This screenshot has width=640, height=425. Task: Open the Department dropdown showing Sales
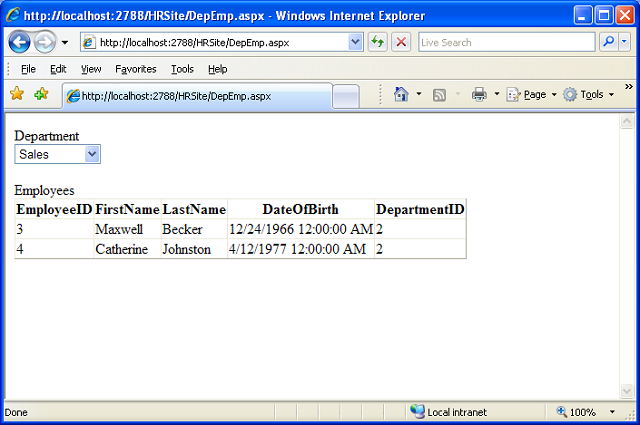pos(58,154)
